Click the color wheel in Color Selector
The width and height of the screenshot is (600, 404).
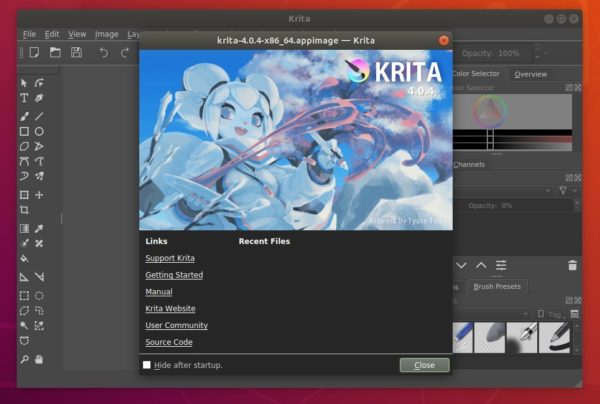click(490, 111)
